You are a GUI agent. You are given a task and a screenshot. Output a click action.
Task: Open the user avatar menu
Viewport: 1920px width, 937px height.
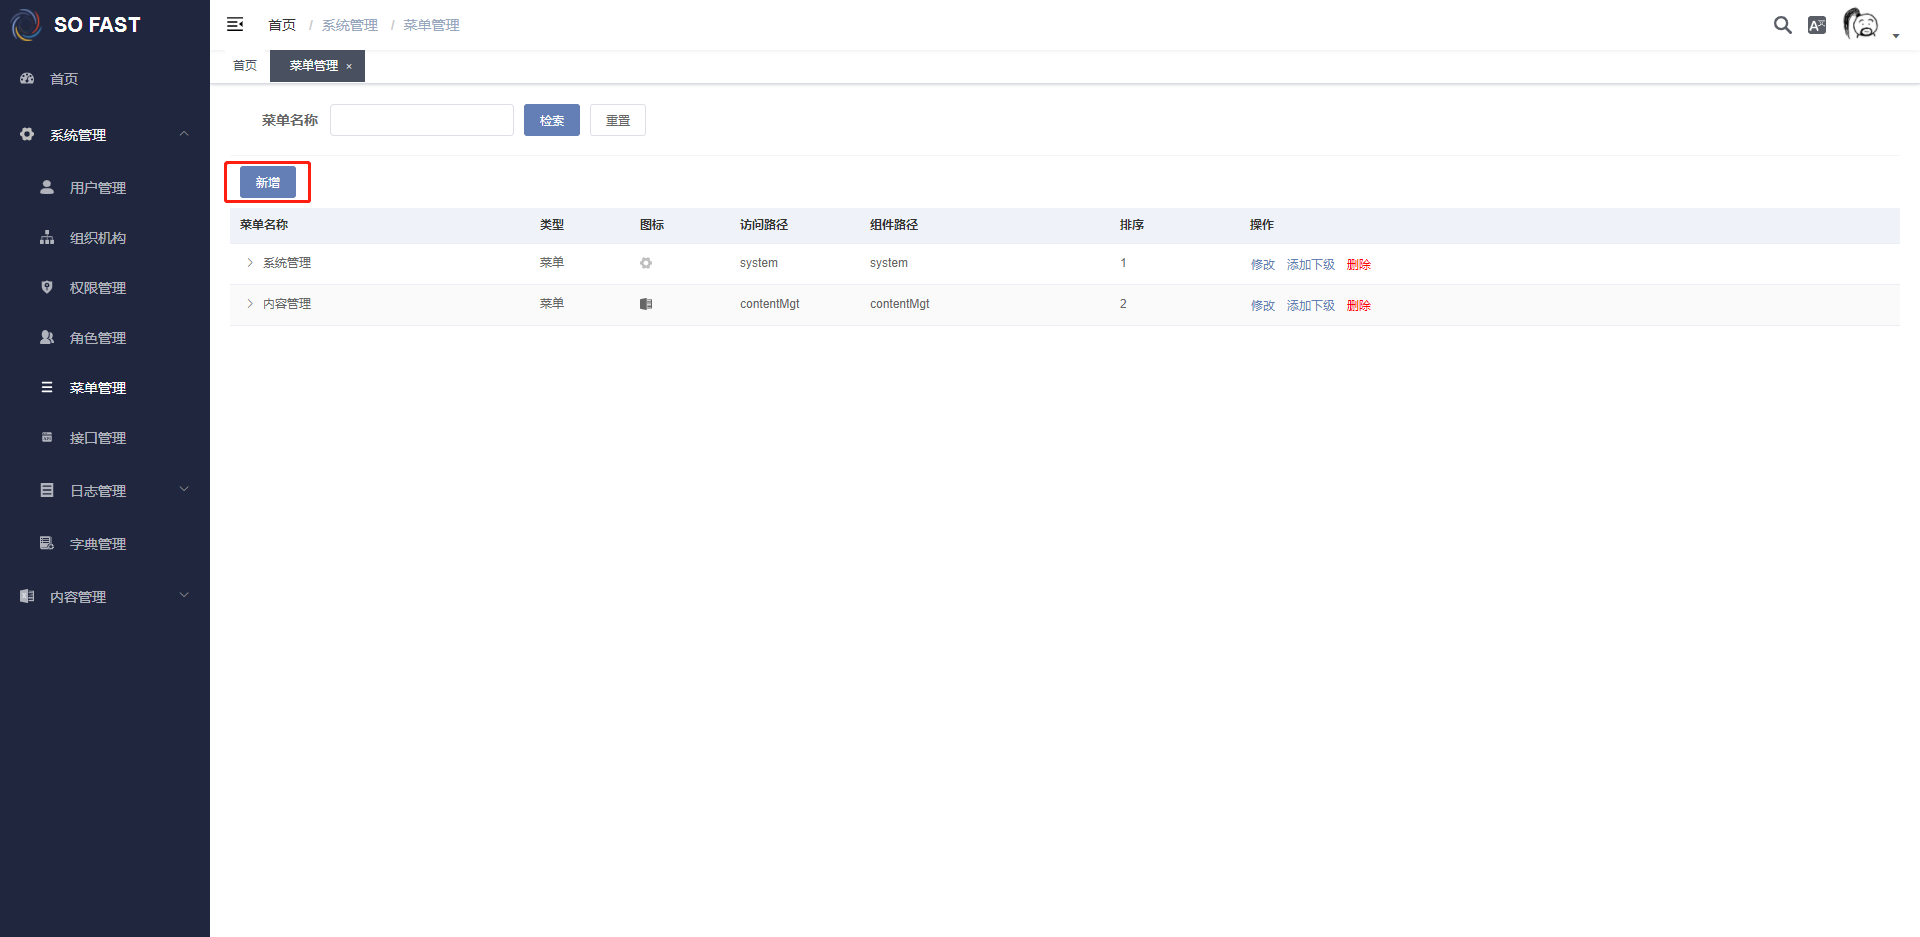pyautogui.click(x=1861, y=24)
